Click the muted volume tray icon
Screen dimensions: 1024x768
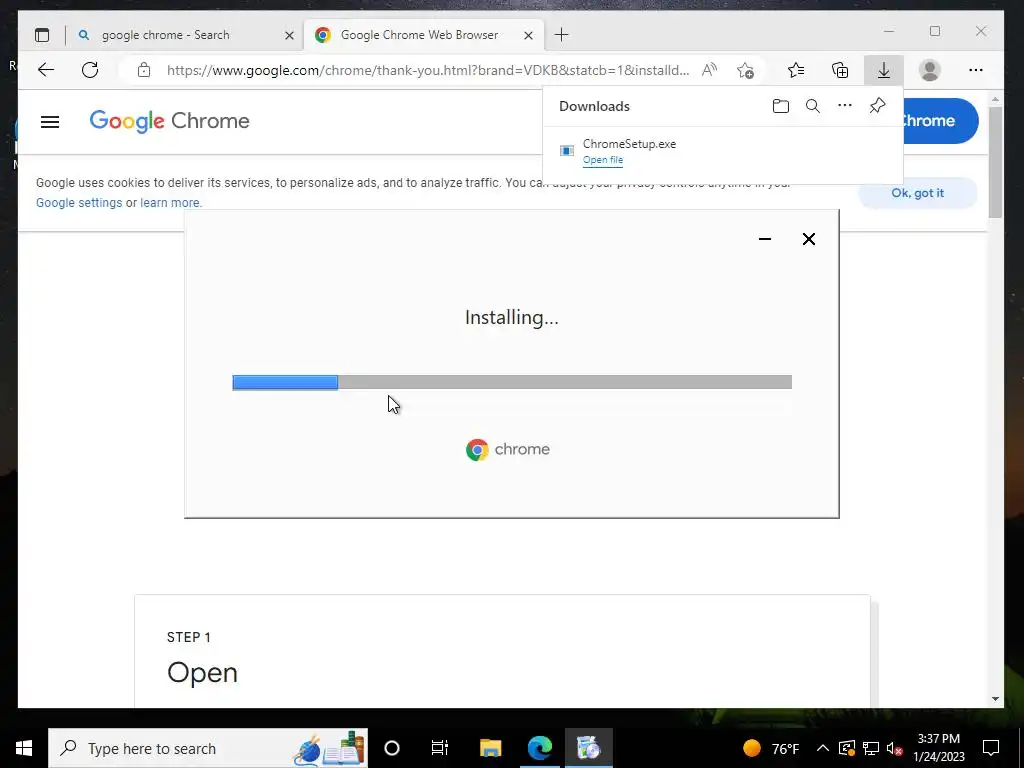tap(895, 748)
